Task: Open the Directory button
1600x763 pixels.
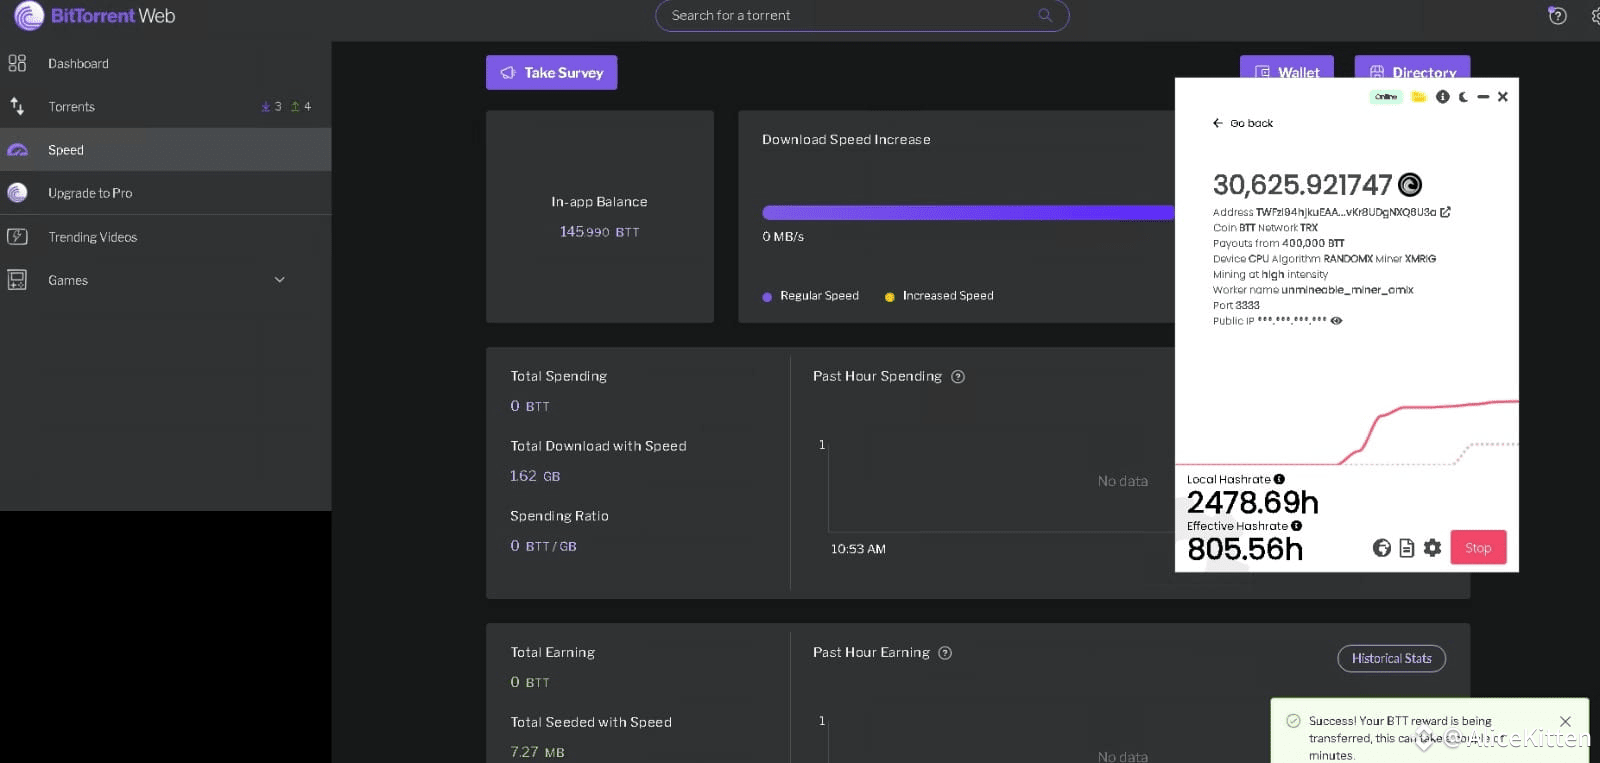Action: pos(1412,68)
